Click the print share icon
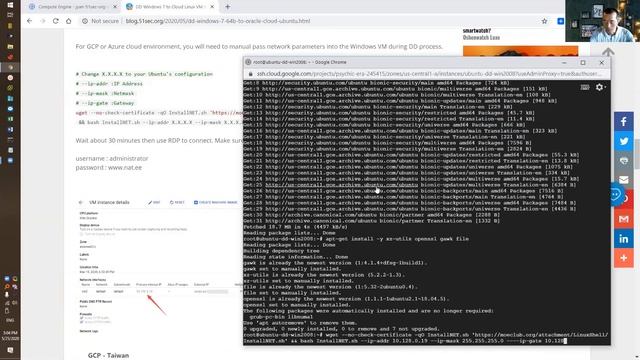640x360 pixels. 624,160
